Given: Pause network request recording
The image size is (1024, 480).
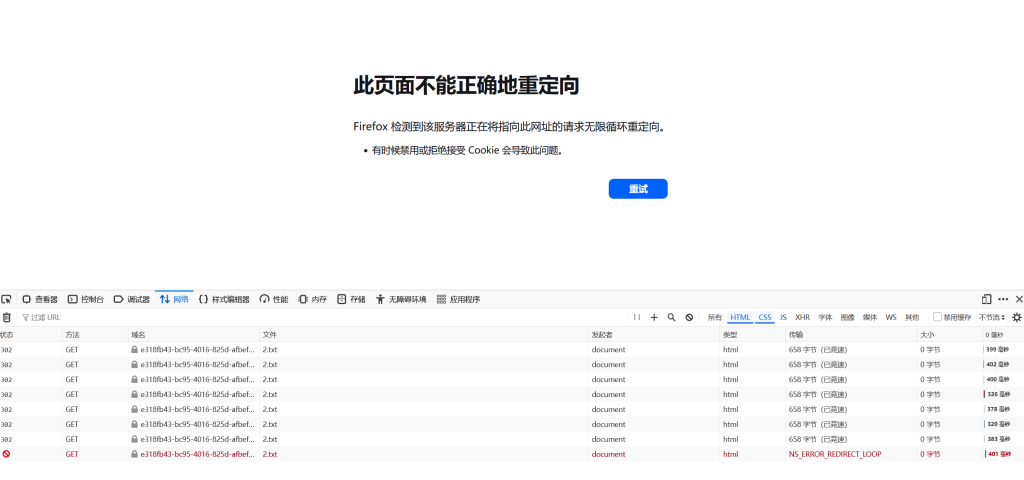Looking at the screenshot, I should pos(637,317).
